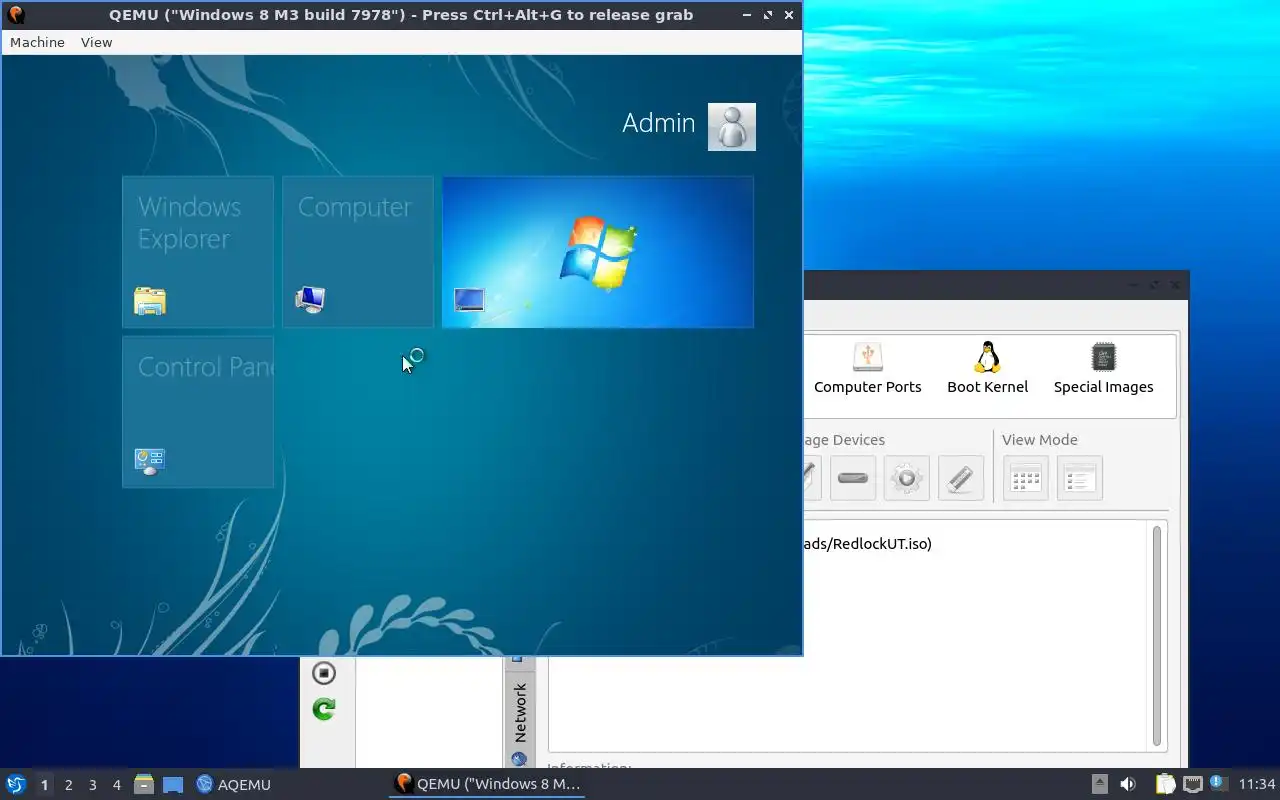Switch to Computer Ports tab in AQEMU
This screenshot has width=1280, height=800.
coord(868,369)
